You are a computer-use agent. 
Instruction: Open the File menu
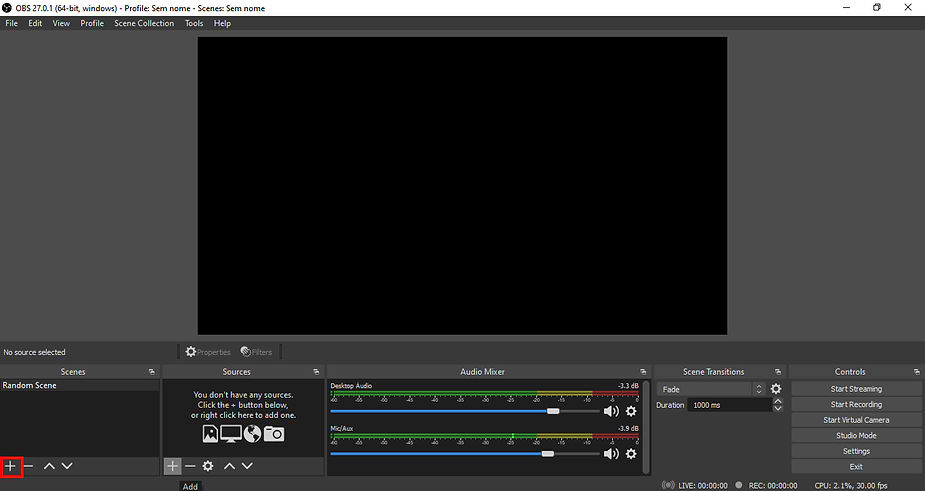coord(12,23)
